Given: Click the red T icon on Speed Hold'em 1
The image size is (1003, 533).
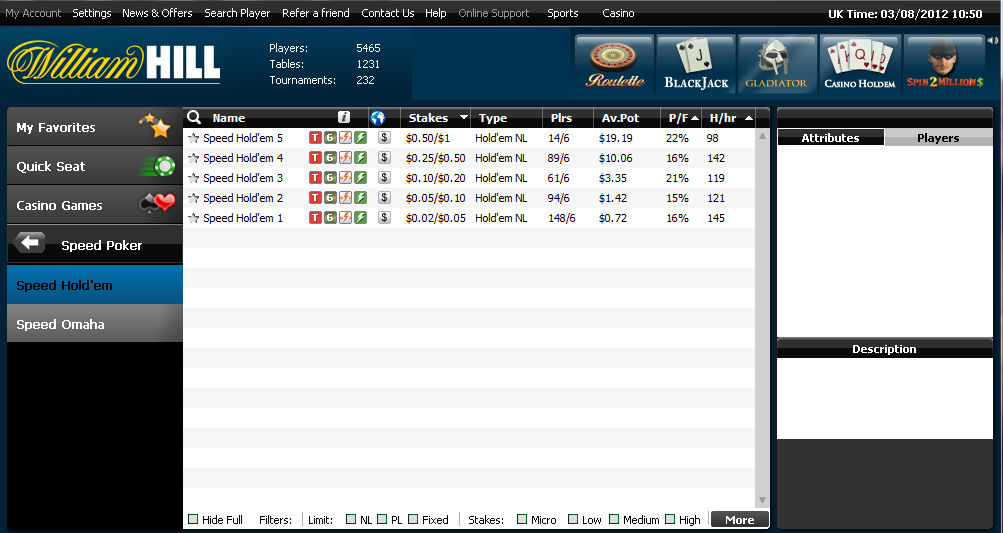Looking at the screenshot, I should (315, 218).
